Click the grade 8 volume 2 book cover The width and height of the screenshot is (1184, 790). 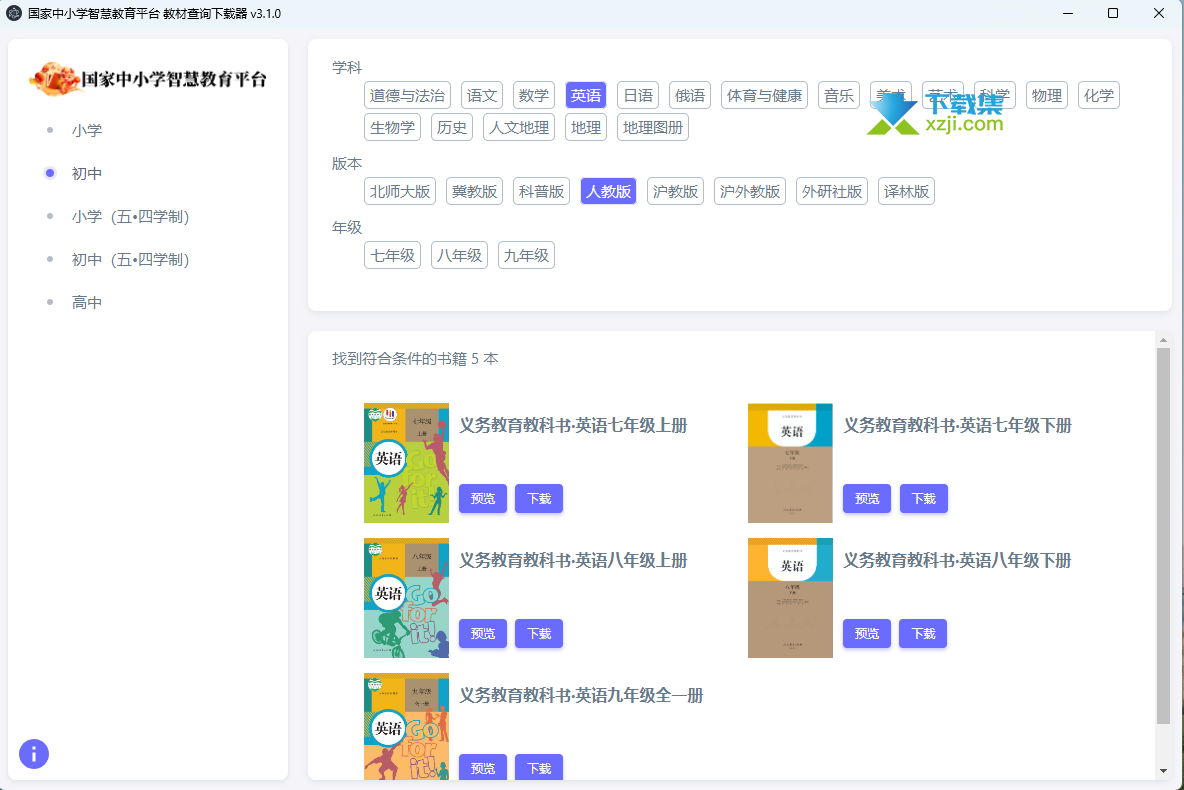tap(790, 598)
